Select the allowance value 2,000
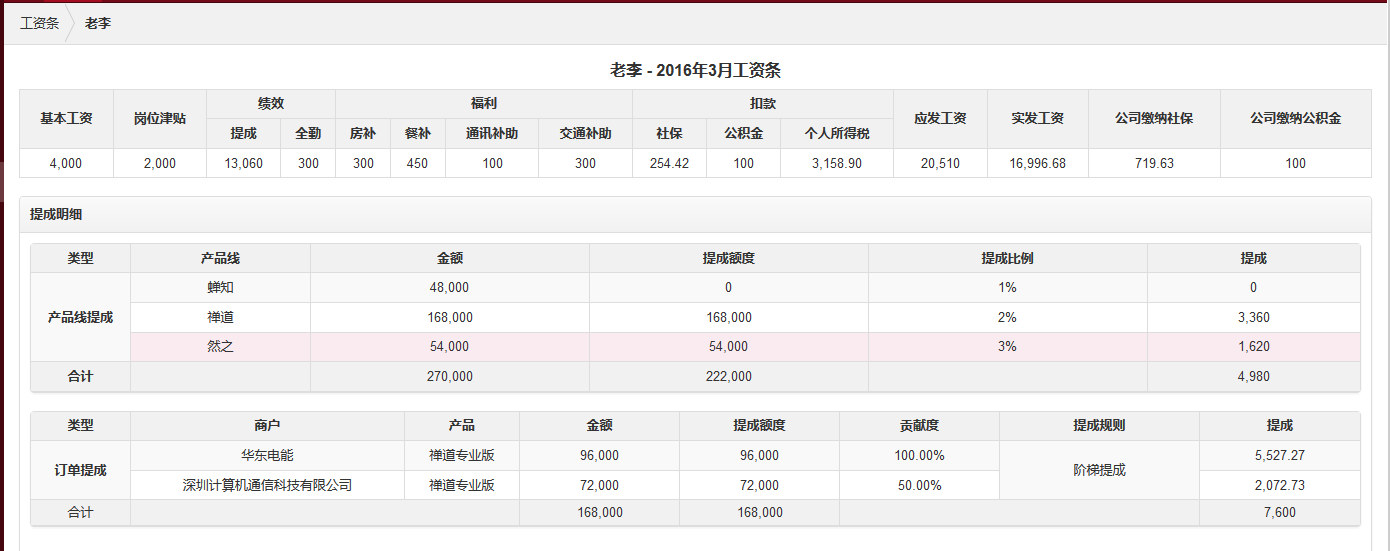Screen dimensions: 1390x551 [x=160, y=163]
